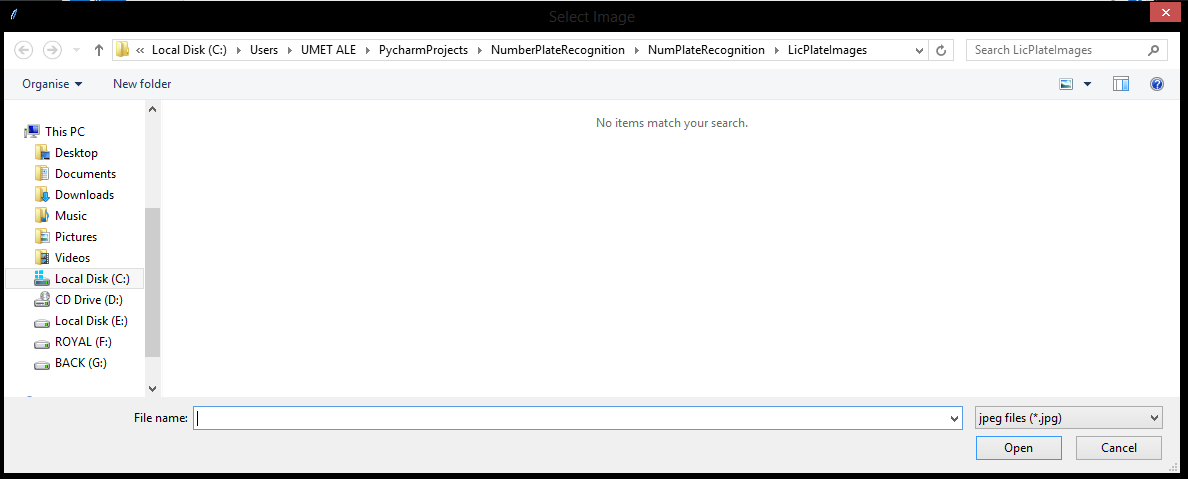Click the Forward navigation arrow
Image resolution: width=1188 pixels, height=479 pixels.
(52, 50)
